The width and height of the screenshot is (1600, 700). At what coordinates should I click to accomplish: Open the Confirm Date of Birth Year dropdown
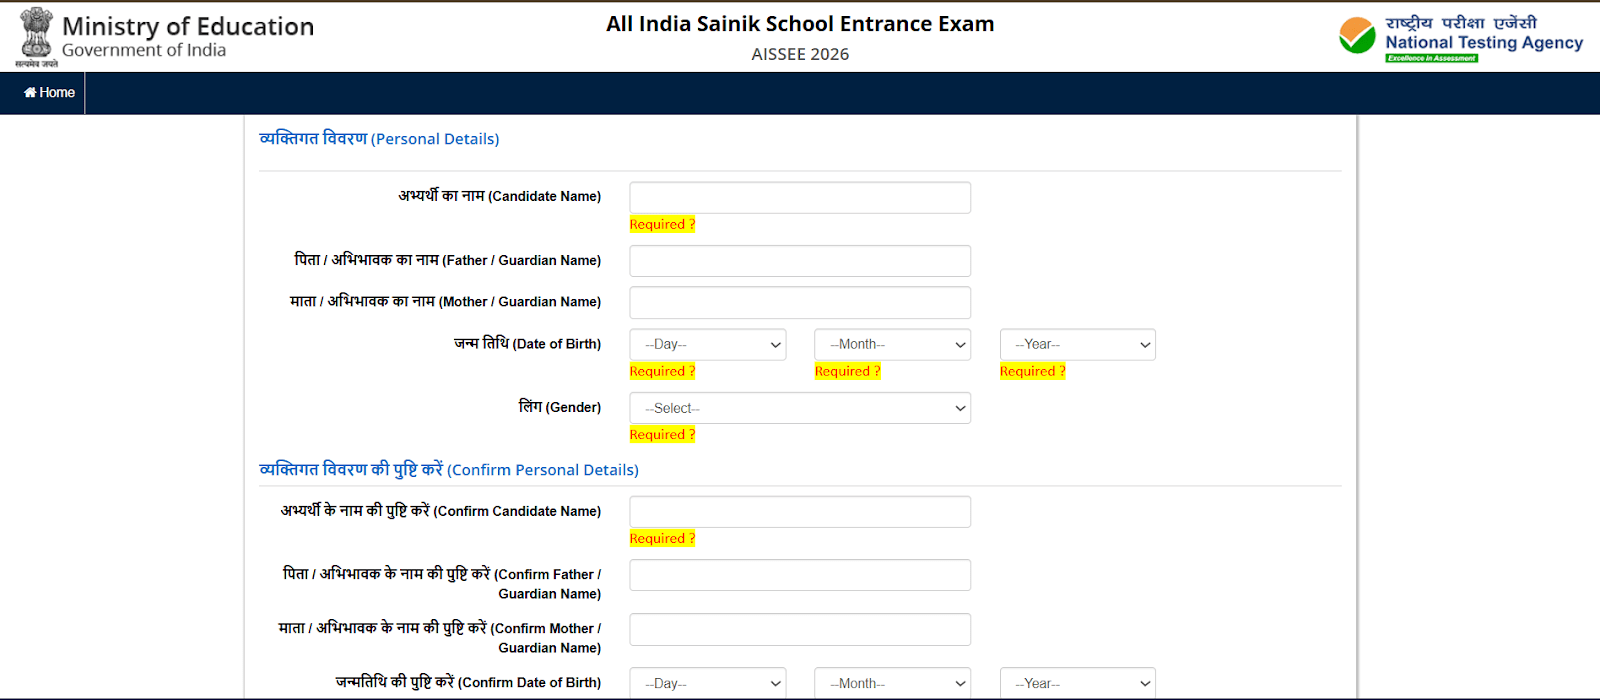(1078, 683)
